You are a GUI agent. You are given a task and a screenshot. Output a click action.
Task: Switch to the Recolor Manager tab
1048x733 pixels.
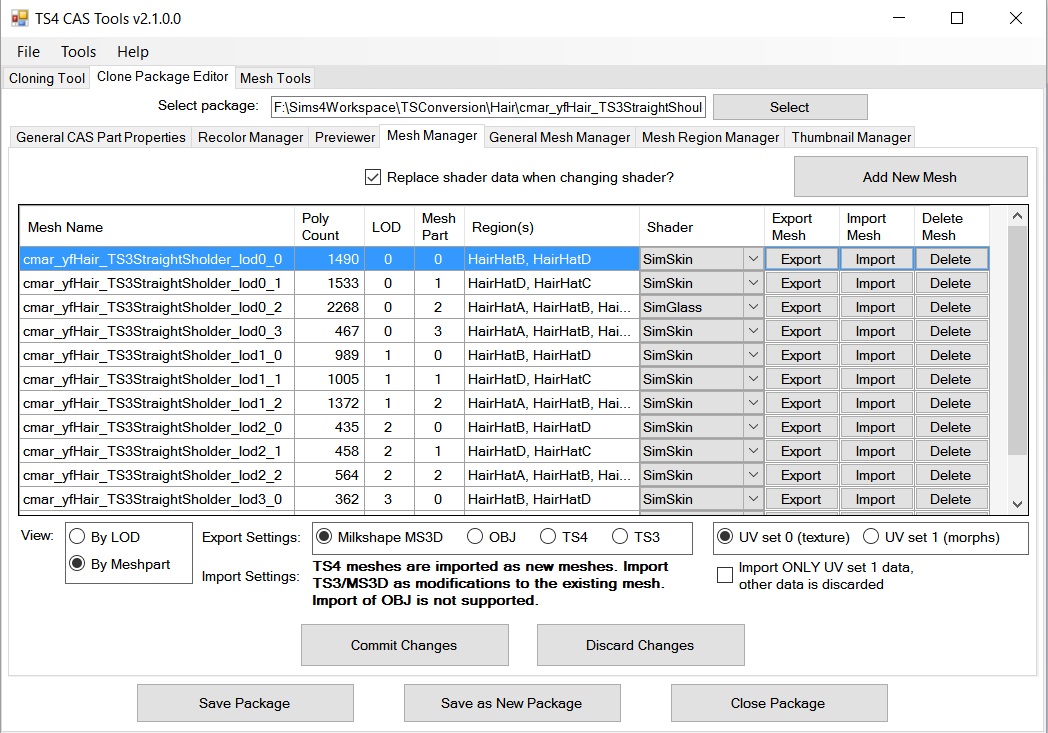point(250,137)
